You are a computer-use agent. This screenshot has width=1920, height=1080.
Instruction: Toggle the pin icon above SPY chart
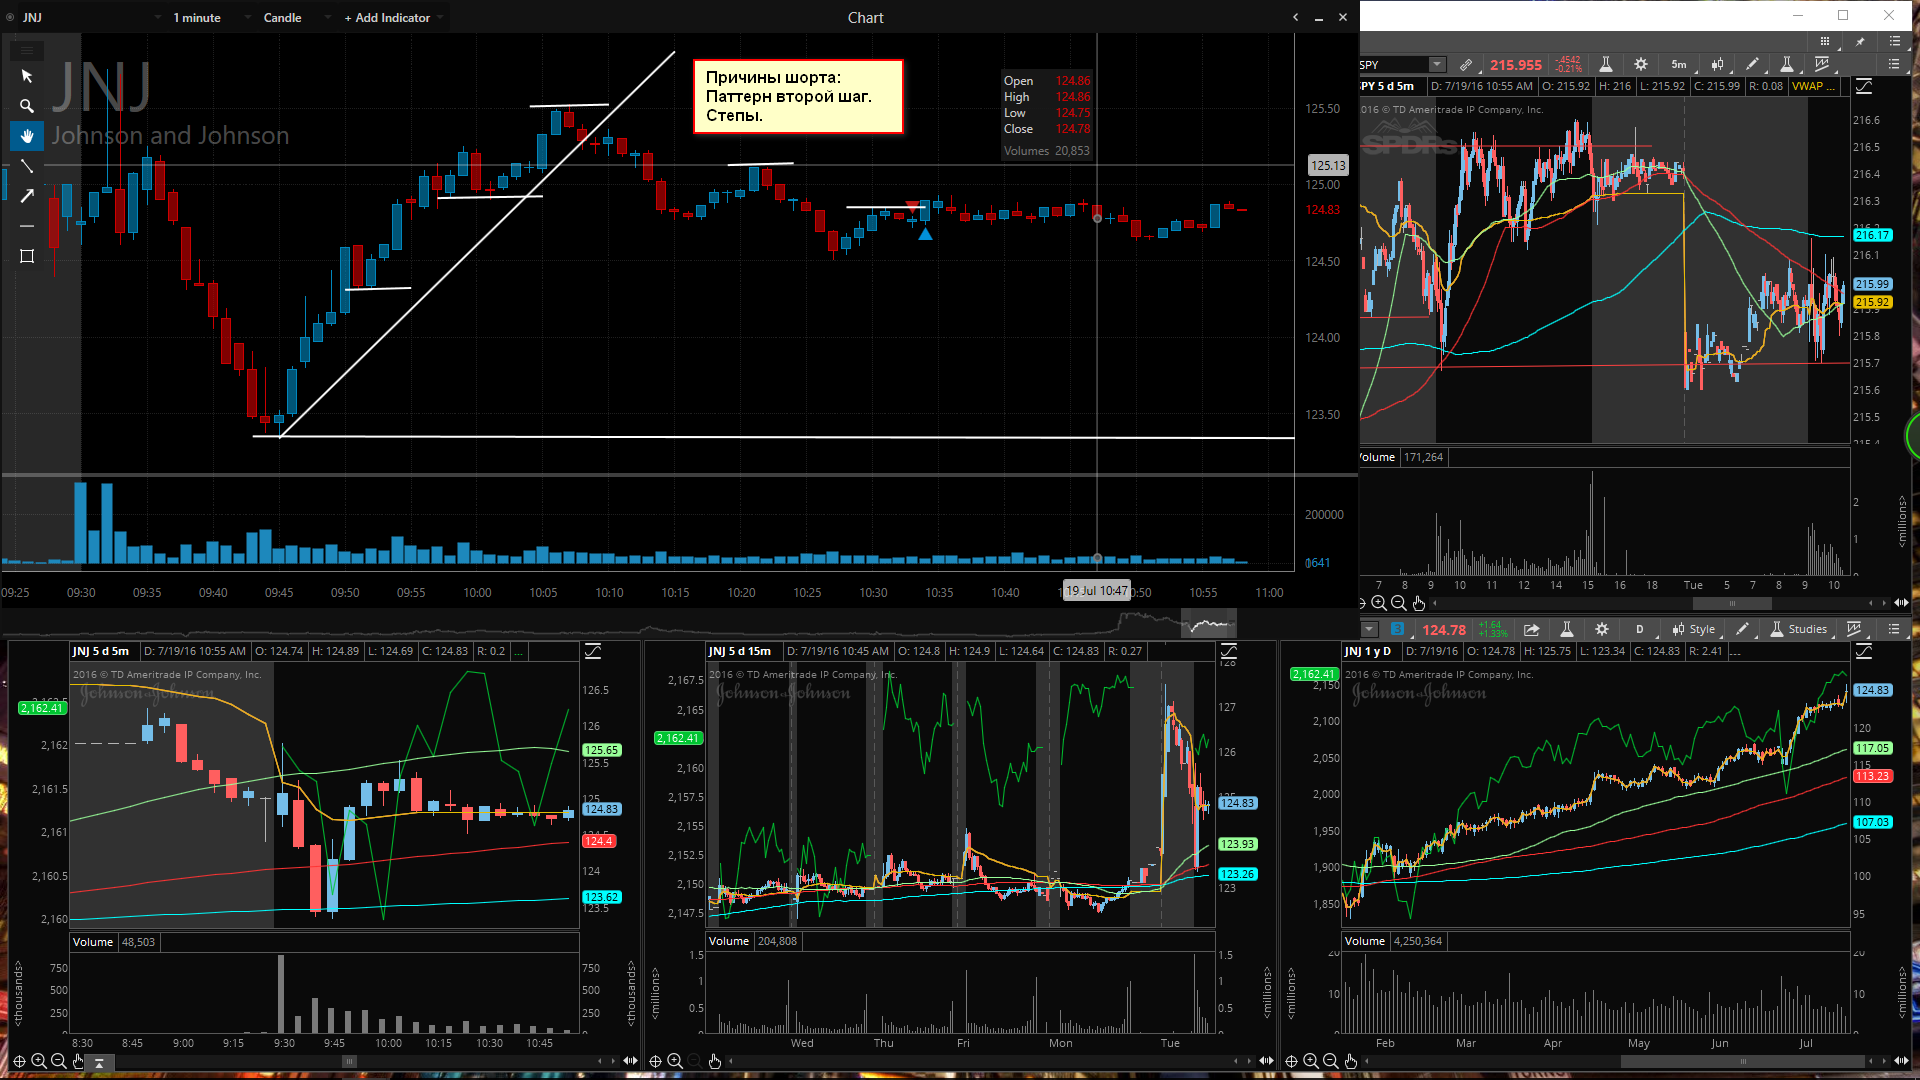pyautogui.click(x=1860, y=41)
